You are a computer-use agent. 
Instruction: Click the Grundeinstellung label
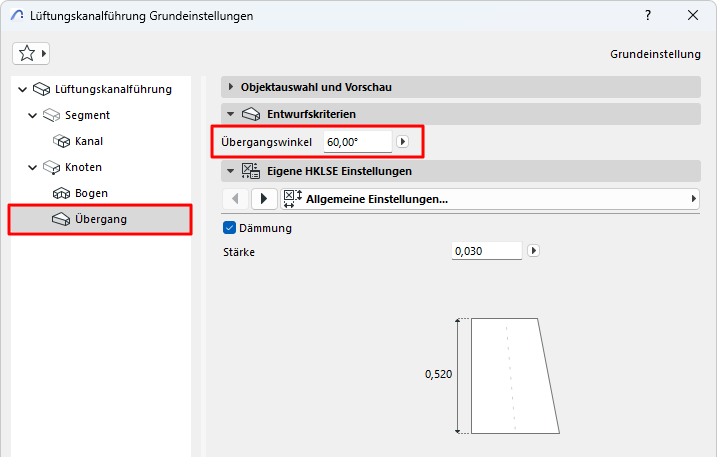(x=655, y=54)
